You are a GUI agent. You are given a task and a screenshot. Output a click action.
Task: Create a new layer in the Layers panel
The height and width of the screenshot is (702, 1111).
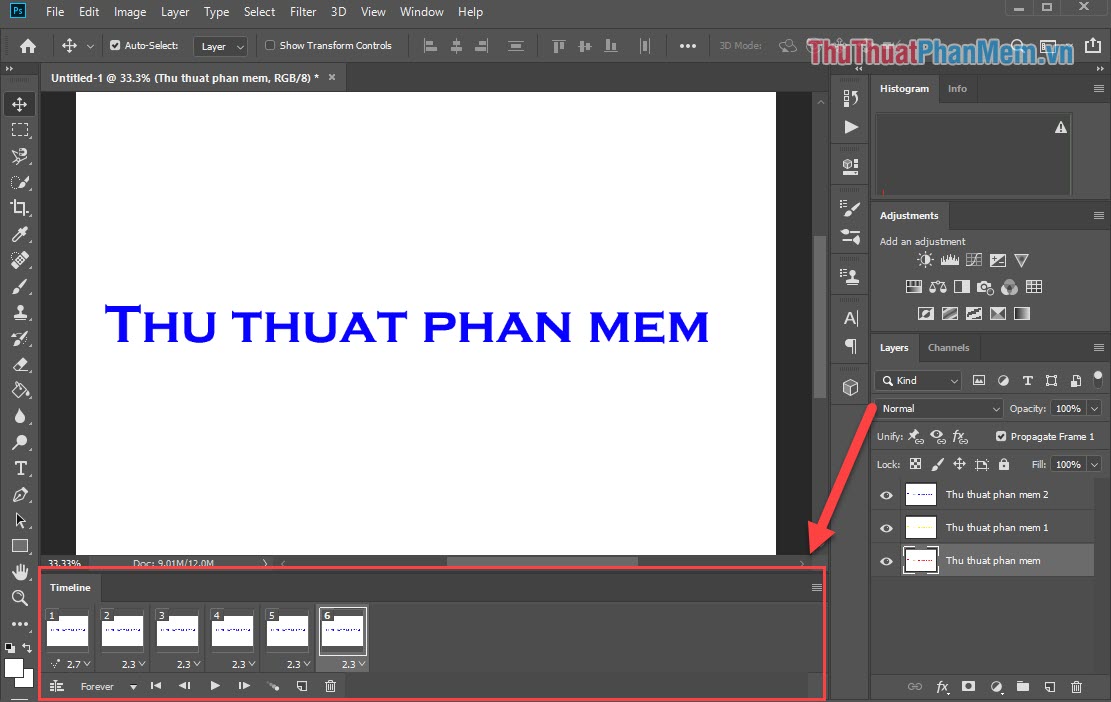pyautogui.click(x=1050, y=687)
